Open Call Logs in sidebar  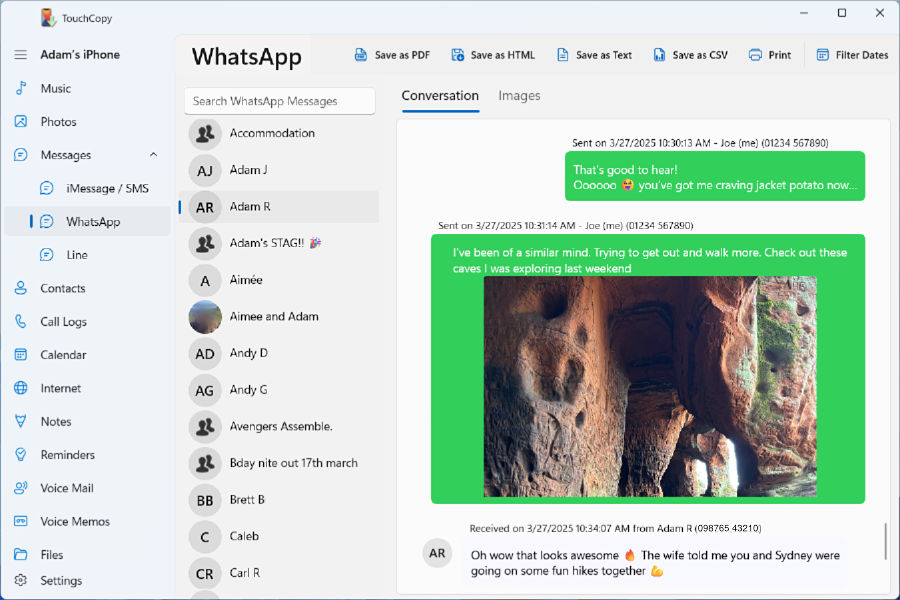tap(63, 322)
